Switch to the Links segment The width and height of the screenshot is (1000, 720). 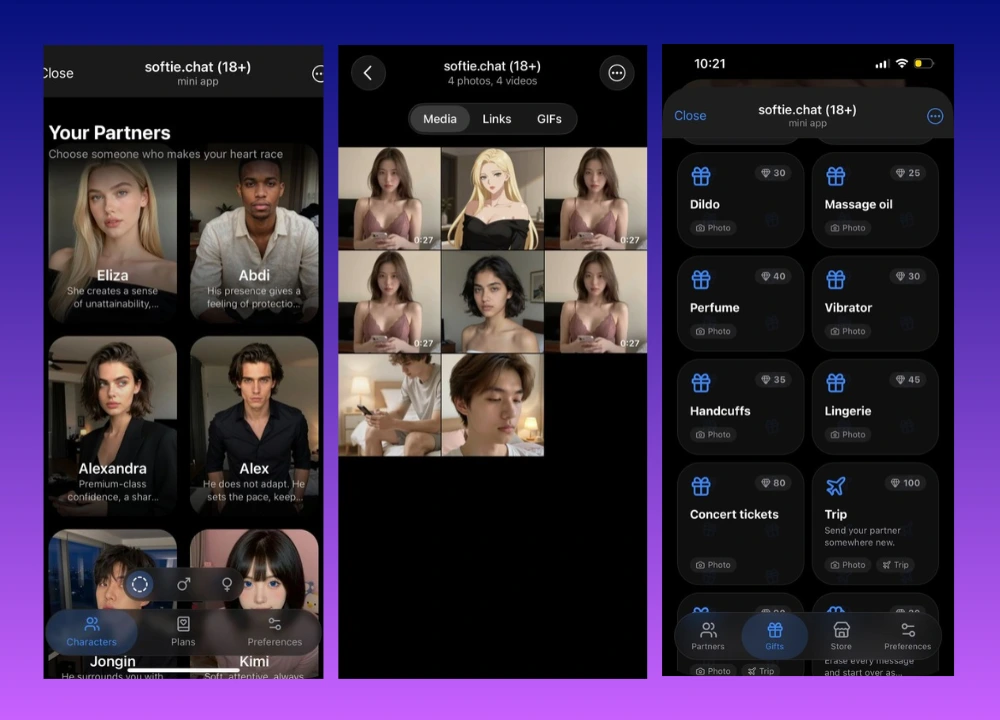tap(497, 119)
